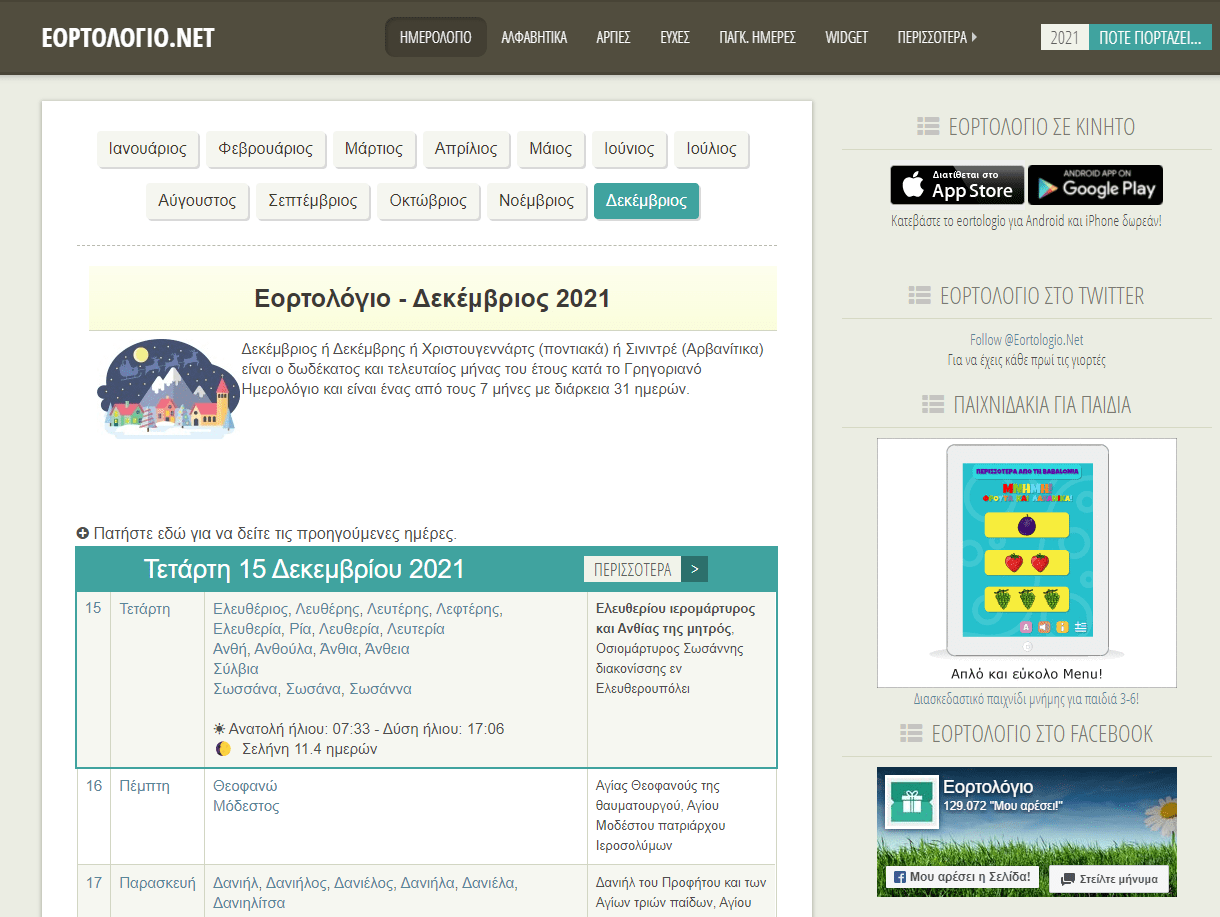The image size is (1220, 917).
Task: Click the ΠΕΡΙΣΣΟΤΕΡΑ button for 15 December
Action: (x=632, y=569)
